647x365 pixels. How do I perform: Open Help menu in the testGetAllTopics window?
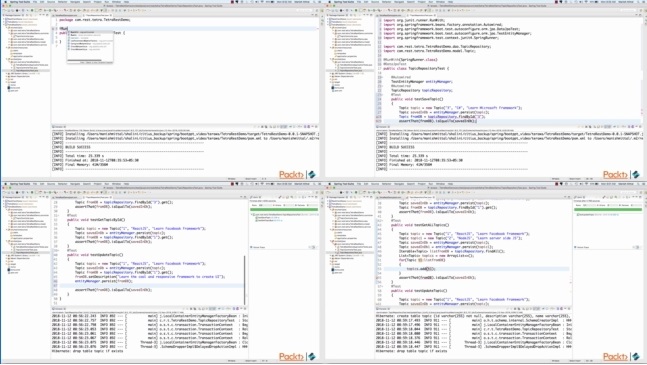click(450, 184)
